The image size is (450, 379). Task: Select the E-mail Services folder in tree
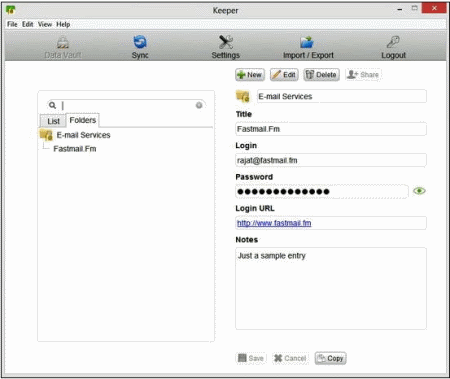click(x=83, y=135)
